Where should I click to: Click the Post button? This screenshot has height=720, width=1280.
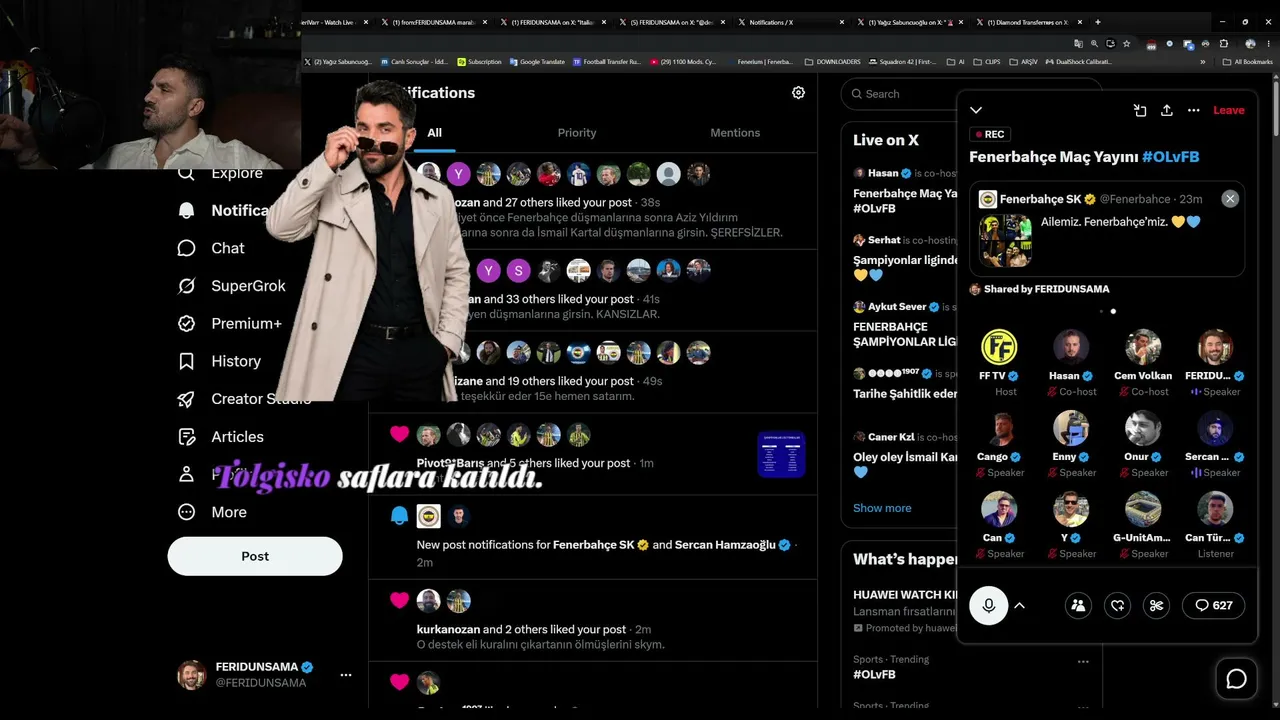(255, 556)
